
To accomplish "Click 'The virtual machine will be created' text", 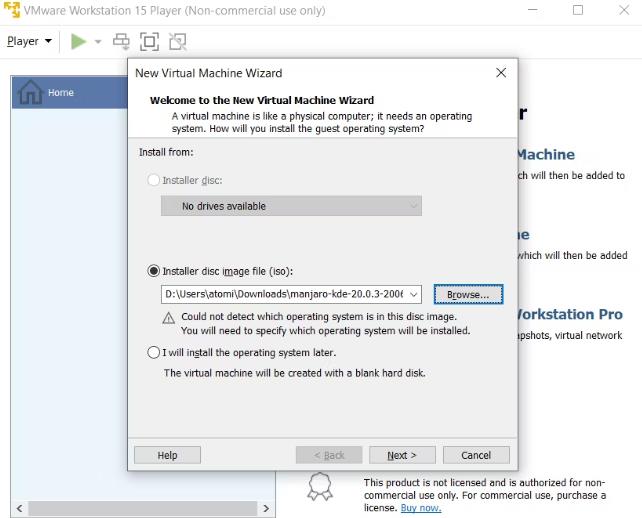I will tap(295, 373).
